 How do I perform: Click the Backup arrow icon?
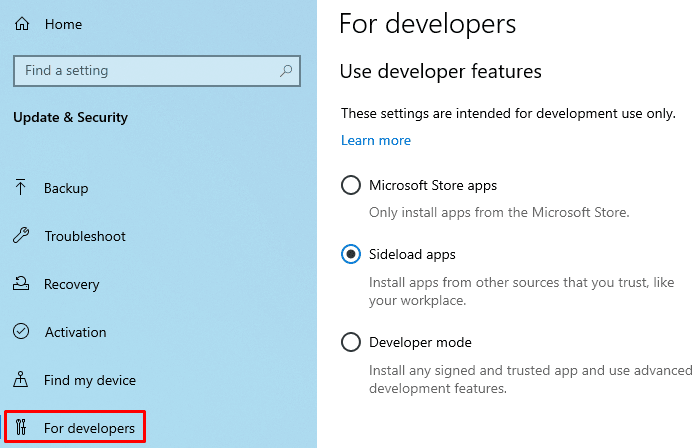coord(21,188)
